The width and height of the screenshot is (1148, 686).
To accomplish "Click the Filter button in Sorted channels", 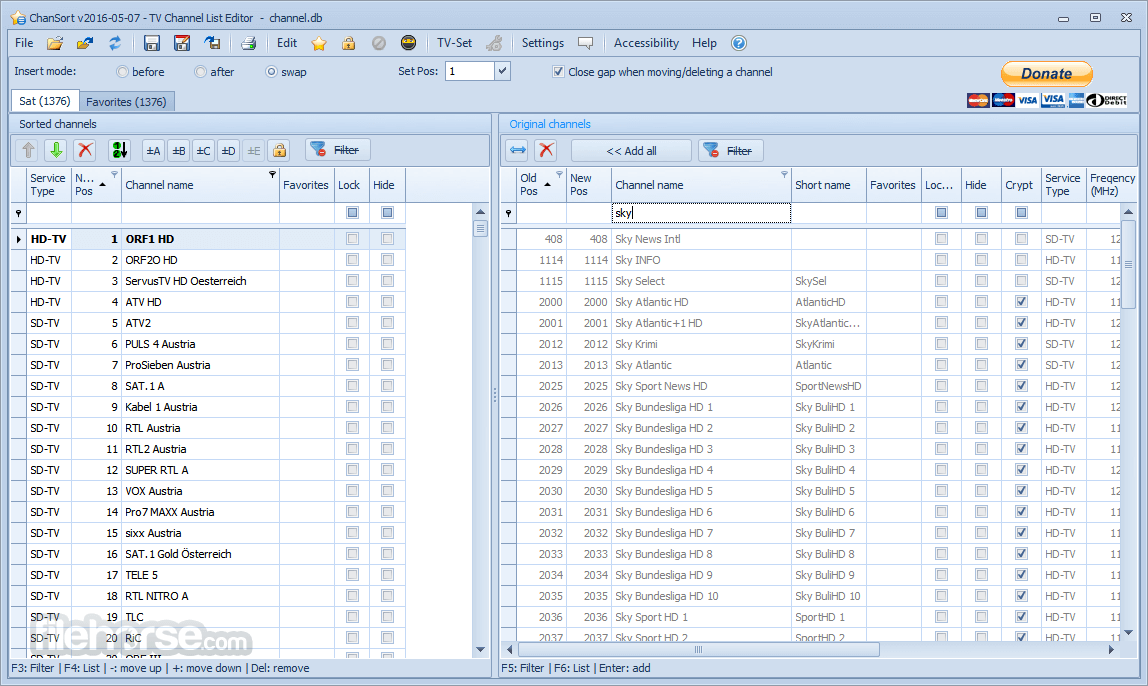I will pos(338,150).
